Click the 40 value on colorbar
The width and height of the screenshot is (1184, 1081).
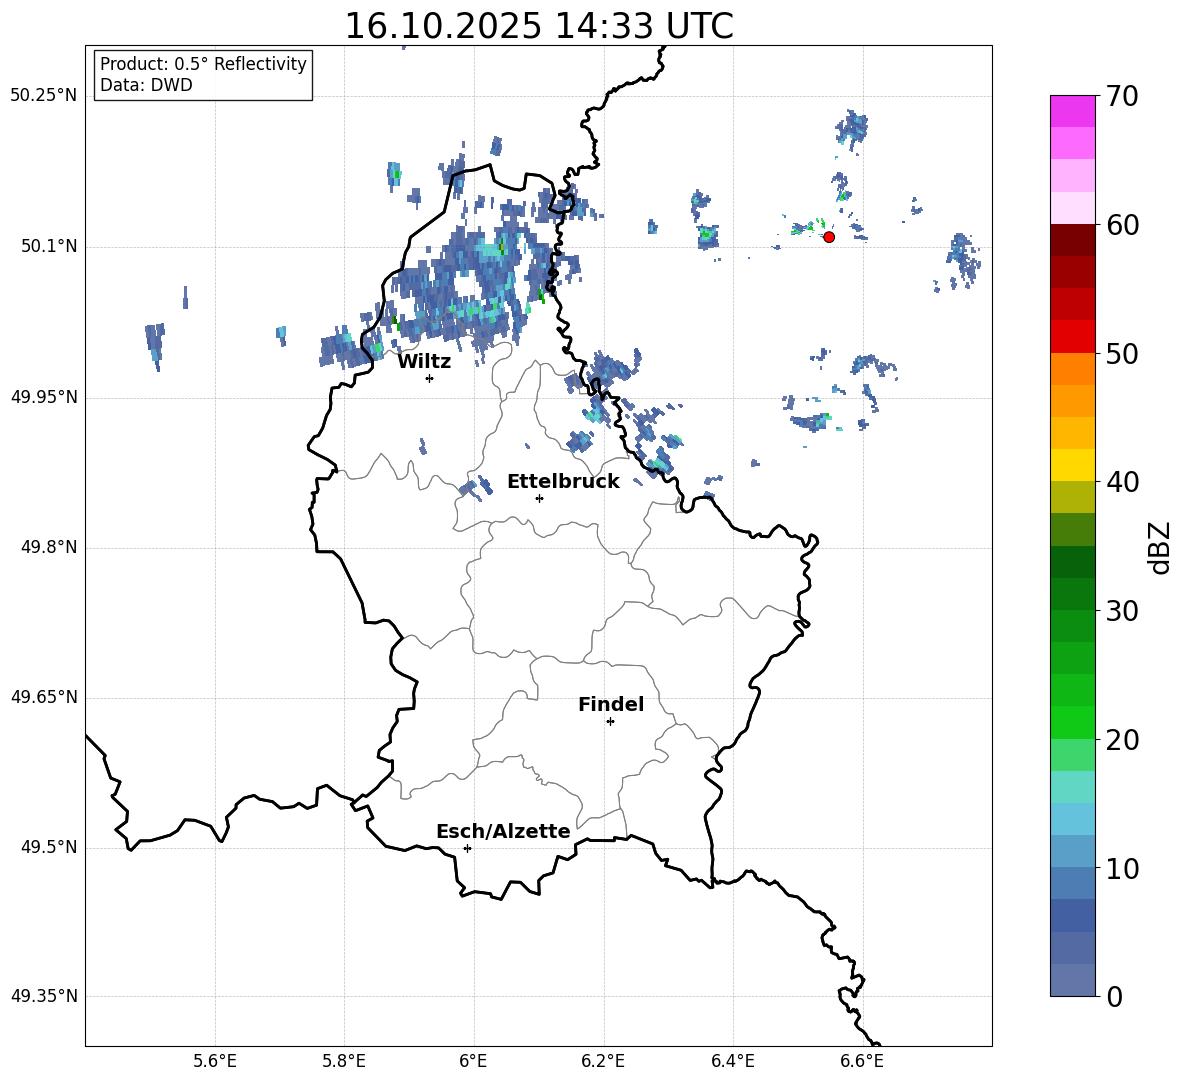1122,482
